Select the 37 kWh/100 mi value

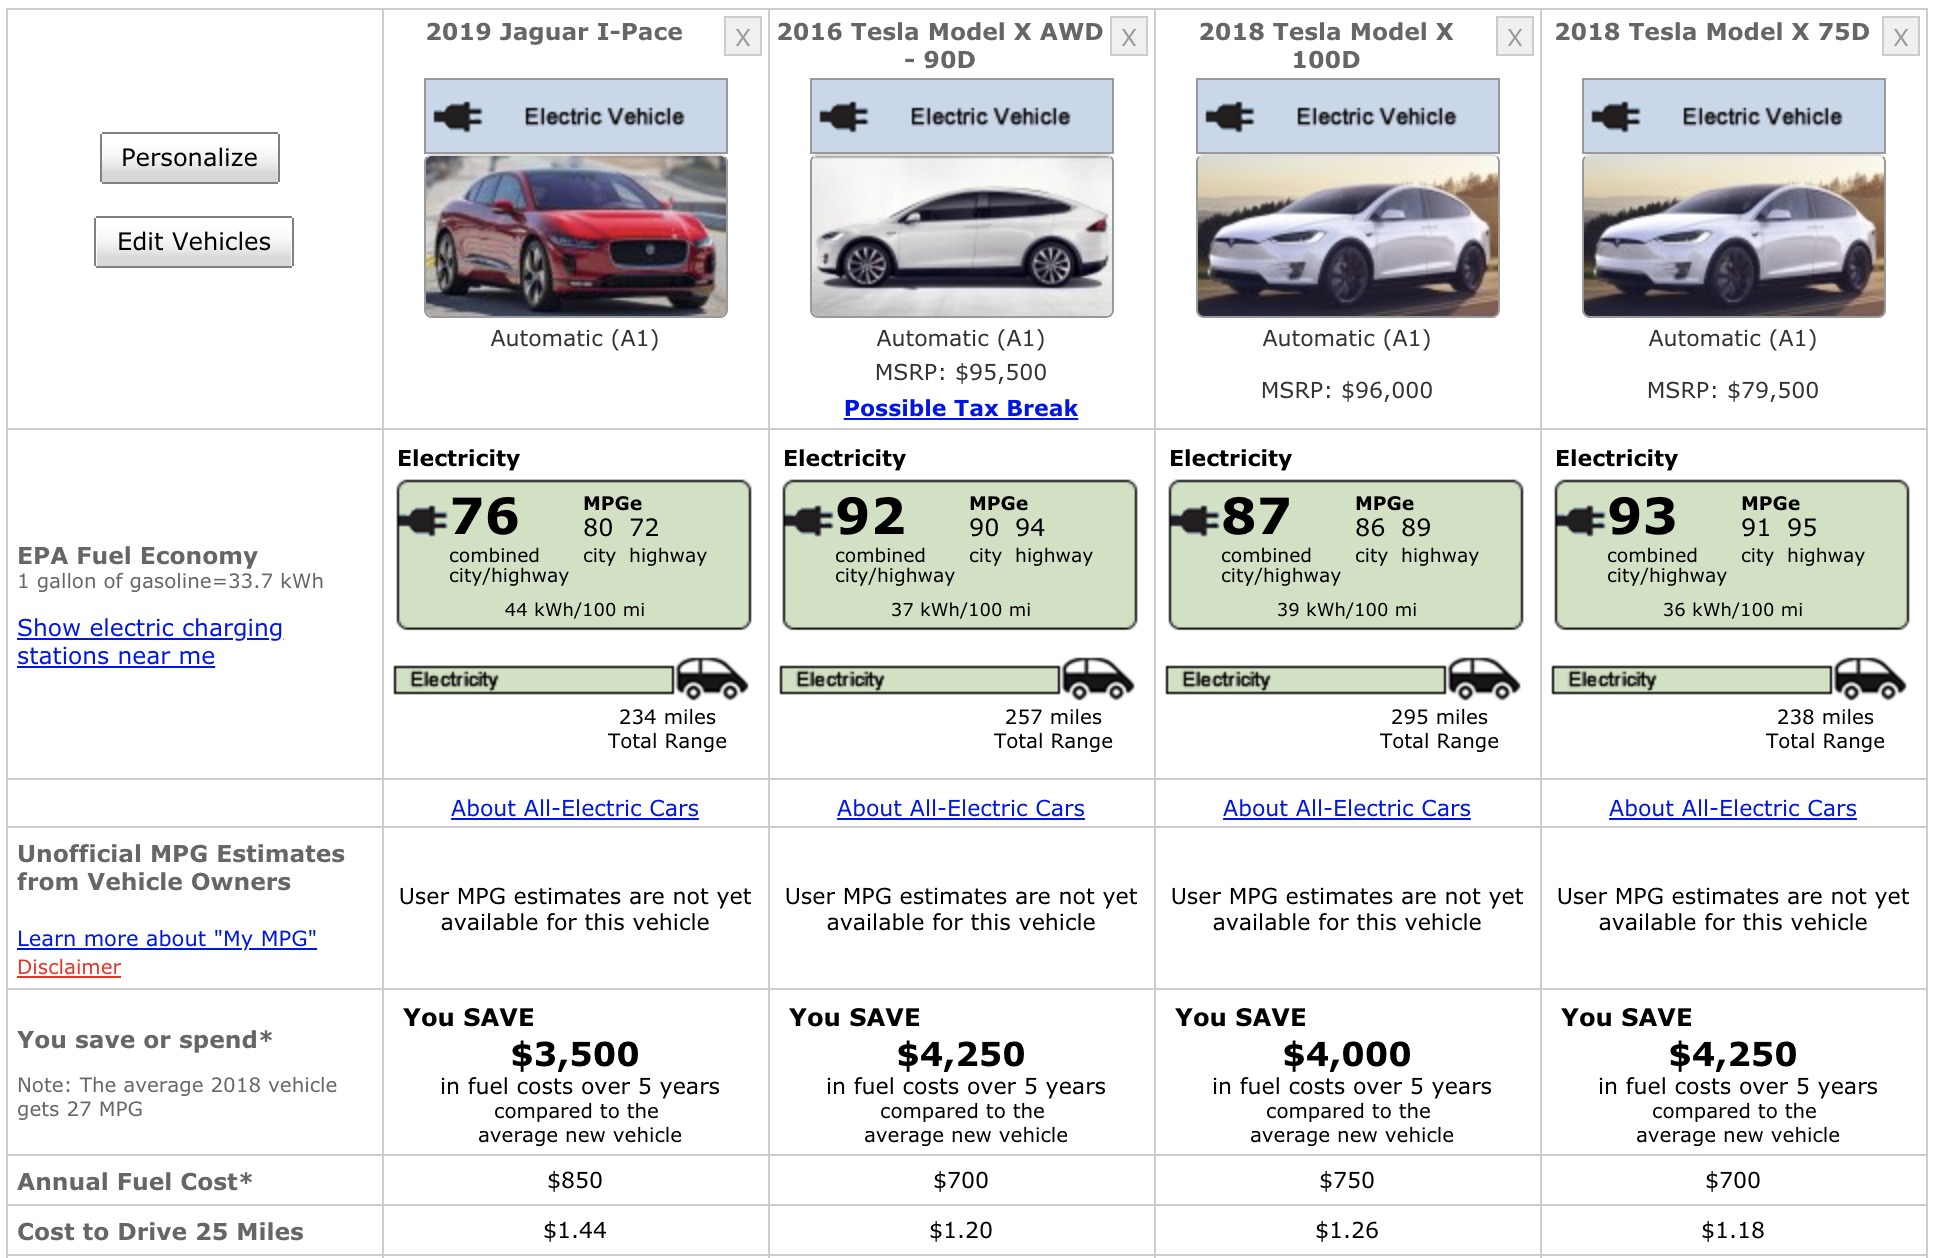[961, 609]
